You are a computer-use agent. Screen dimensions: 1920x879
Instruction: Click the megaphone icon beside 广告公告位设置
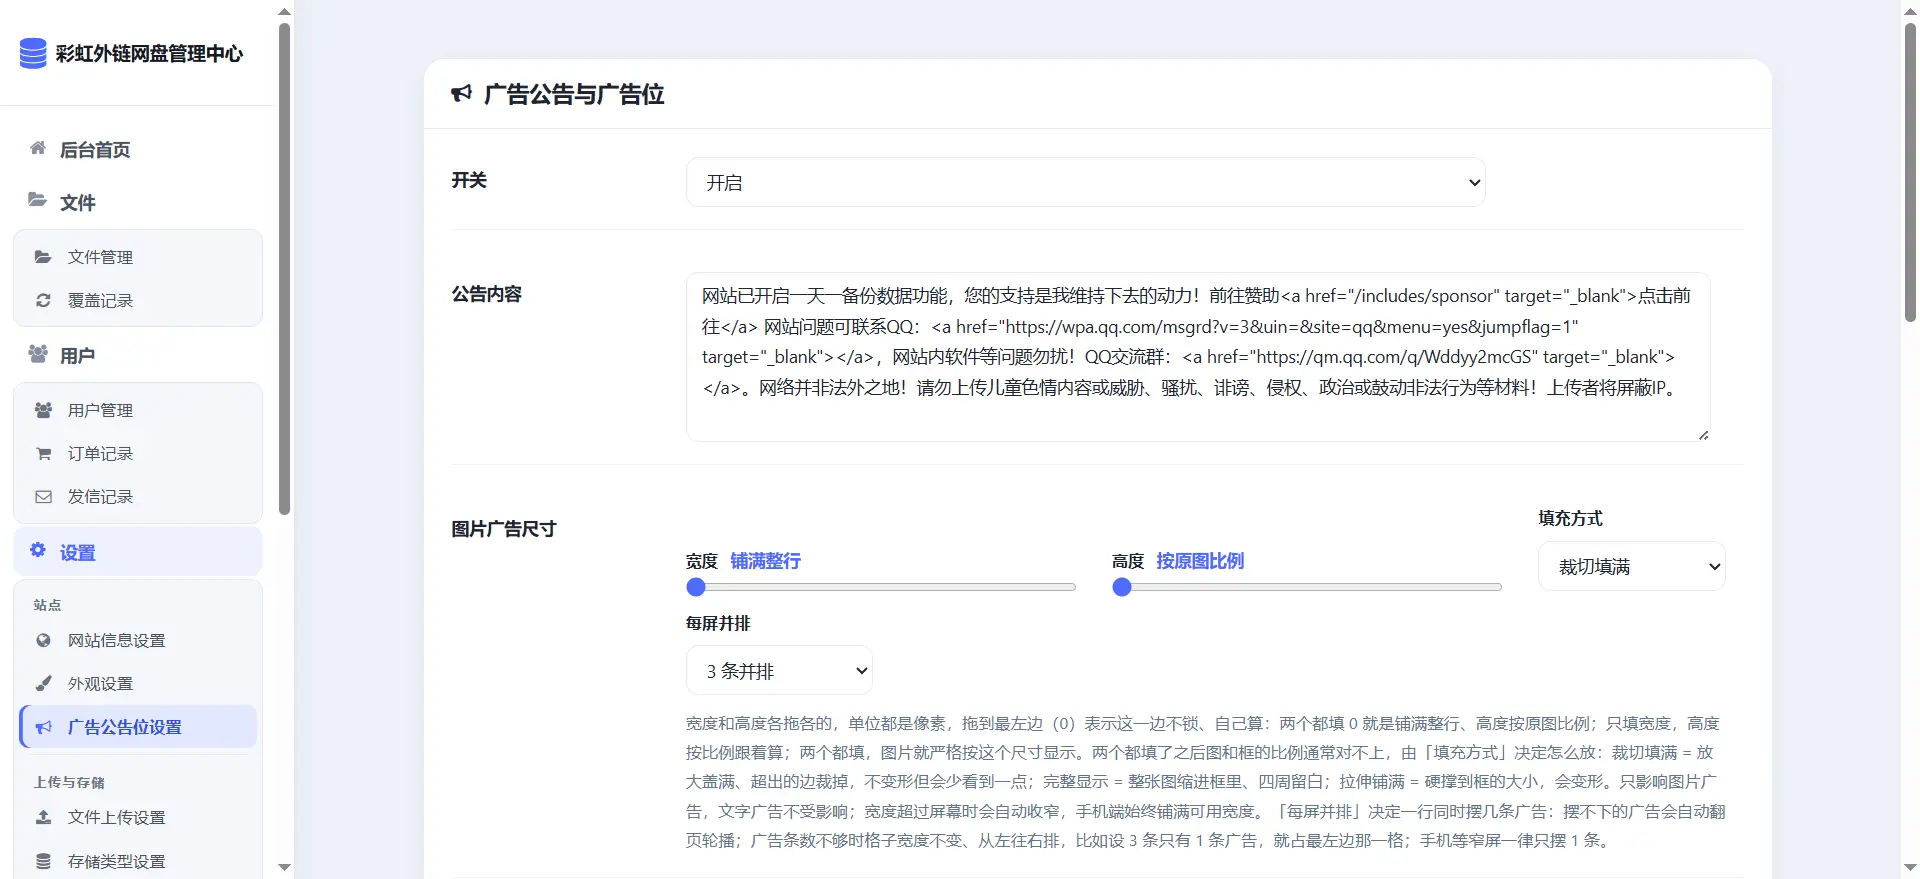point(43,727)
